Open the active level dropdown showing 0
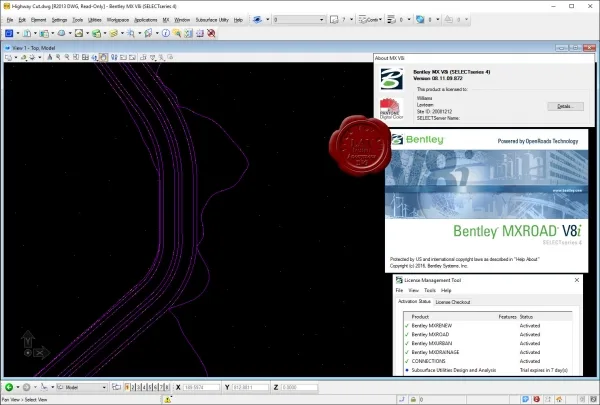The height and width of the screenshot is (405, 600). click(298, 20)
